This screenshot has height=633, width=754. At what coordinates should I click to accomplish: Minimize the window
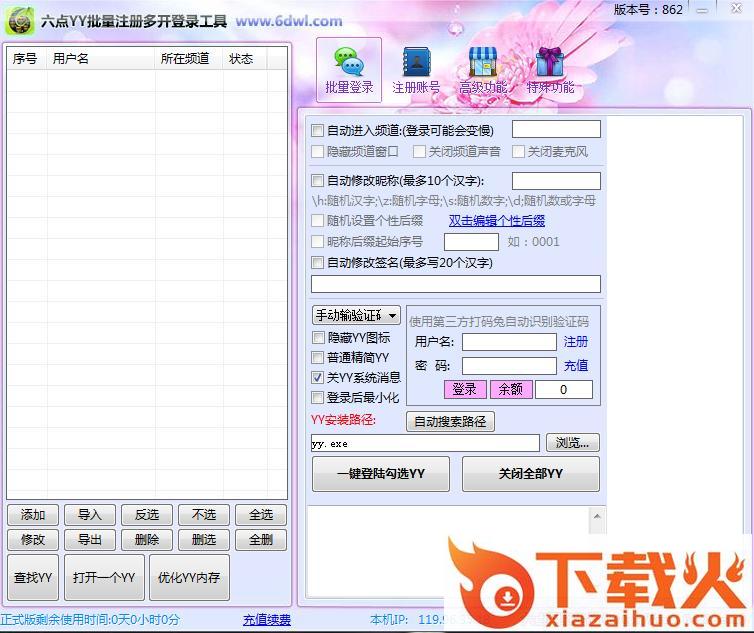pyautogui.click(x=703, y=10)
